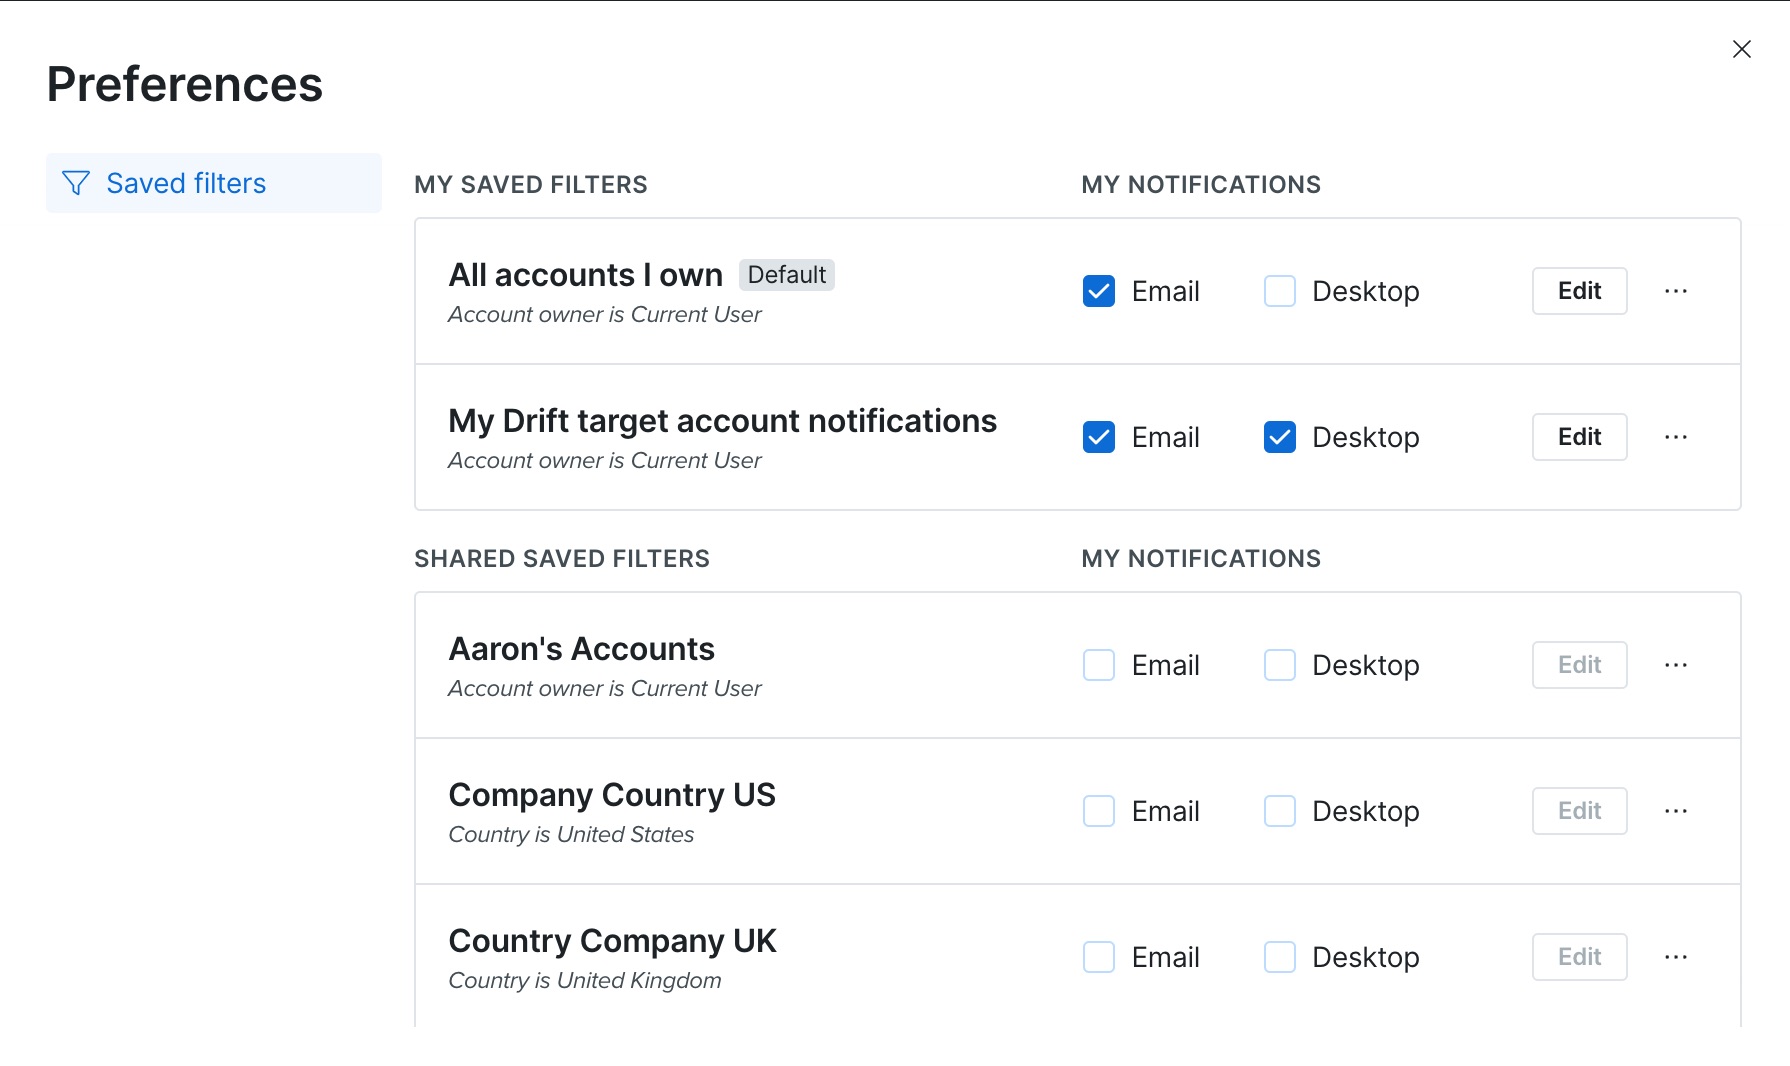Open the Saved filters section in sidebar

click(214, 183)
